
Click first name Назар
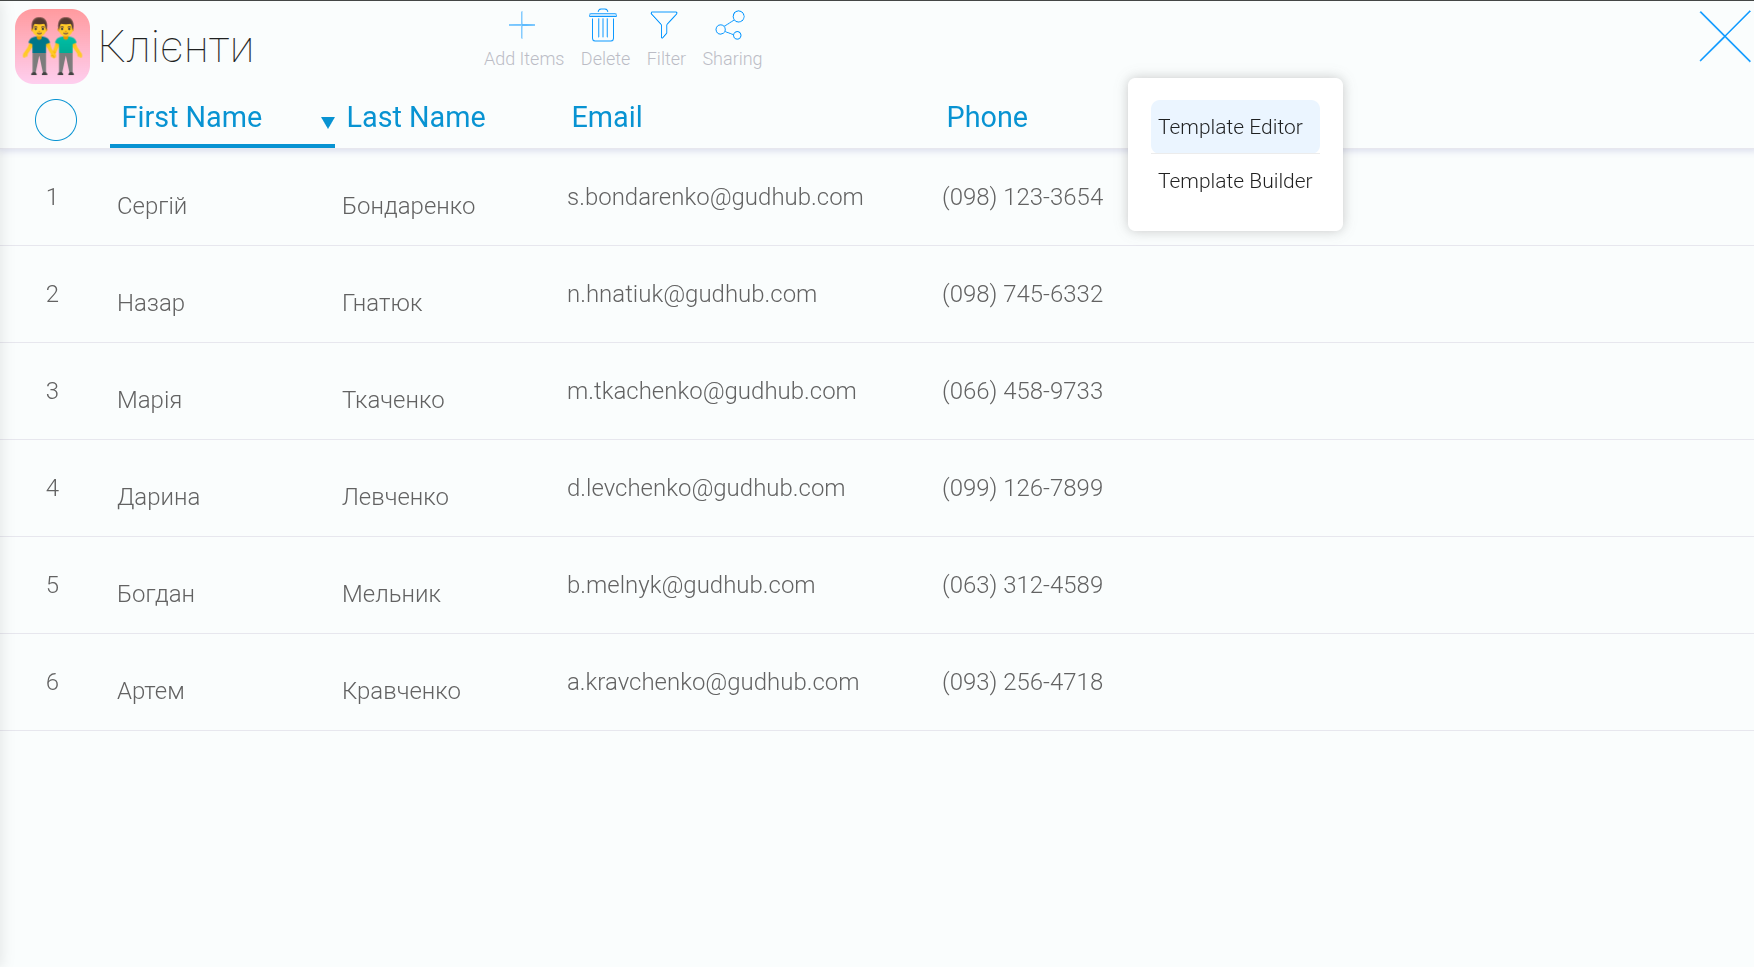(151, 303)
